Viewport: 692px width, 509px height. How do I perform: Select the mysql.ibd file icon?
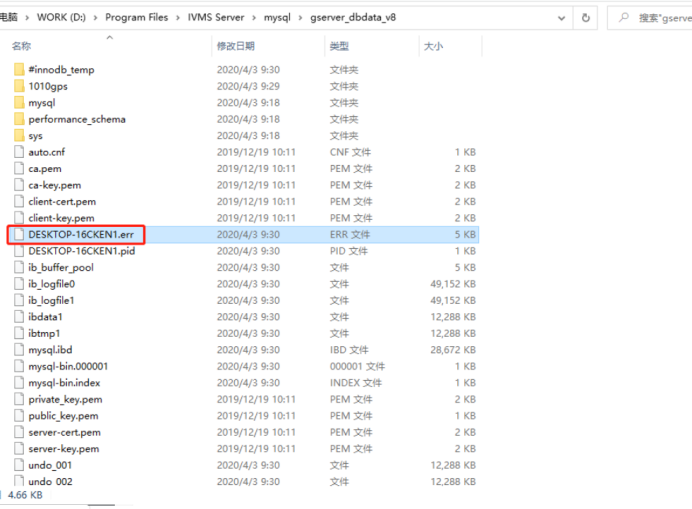19,350
